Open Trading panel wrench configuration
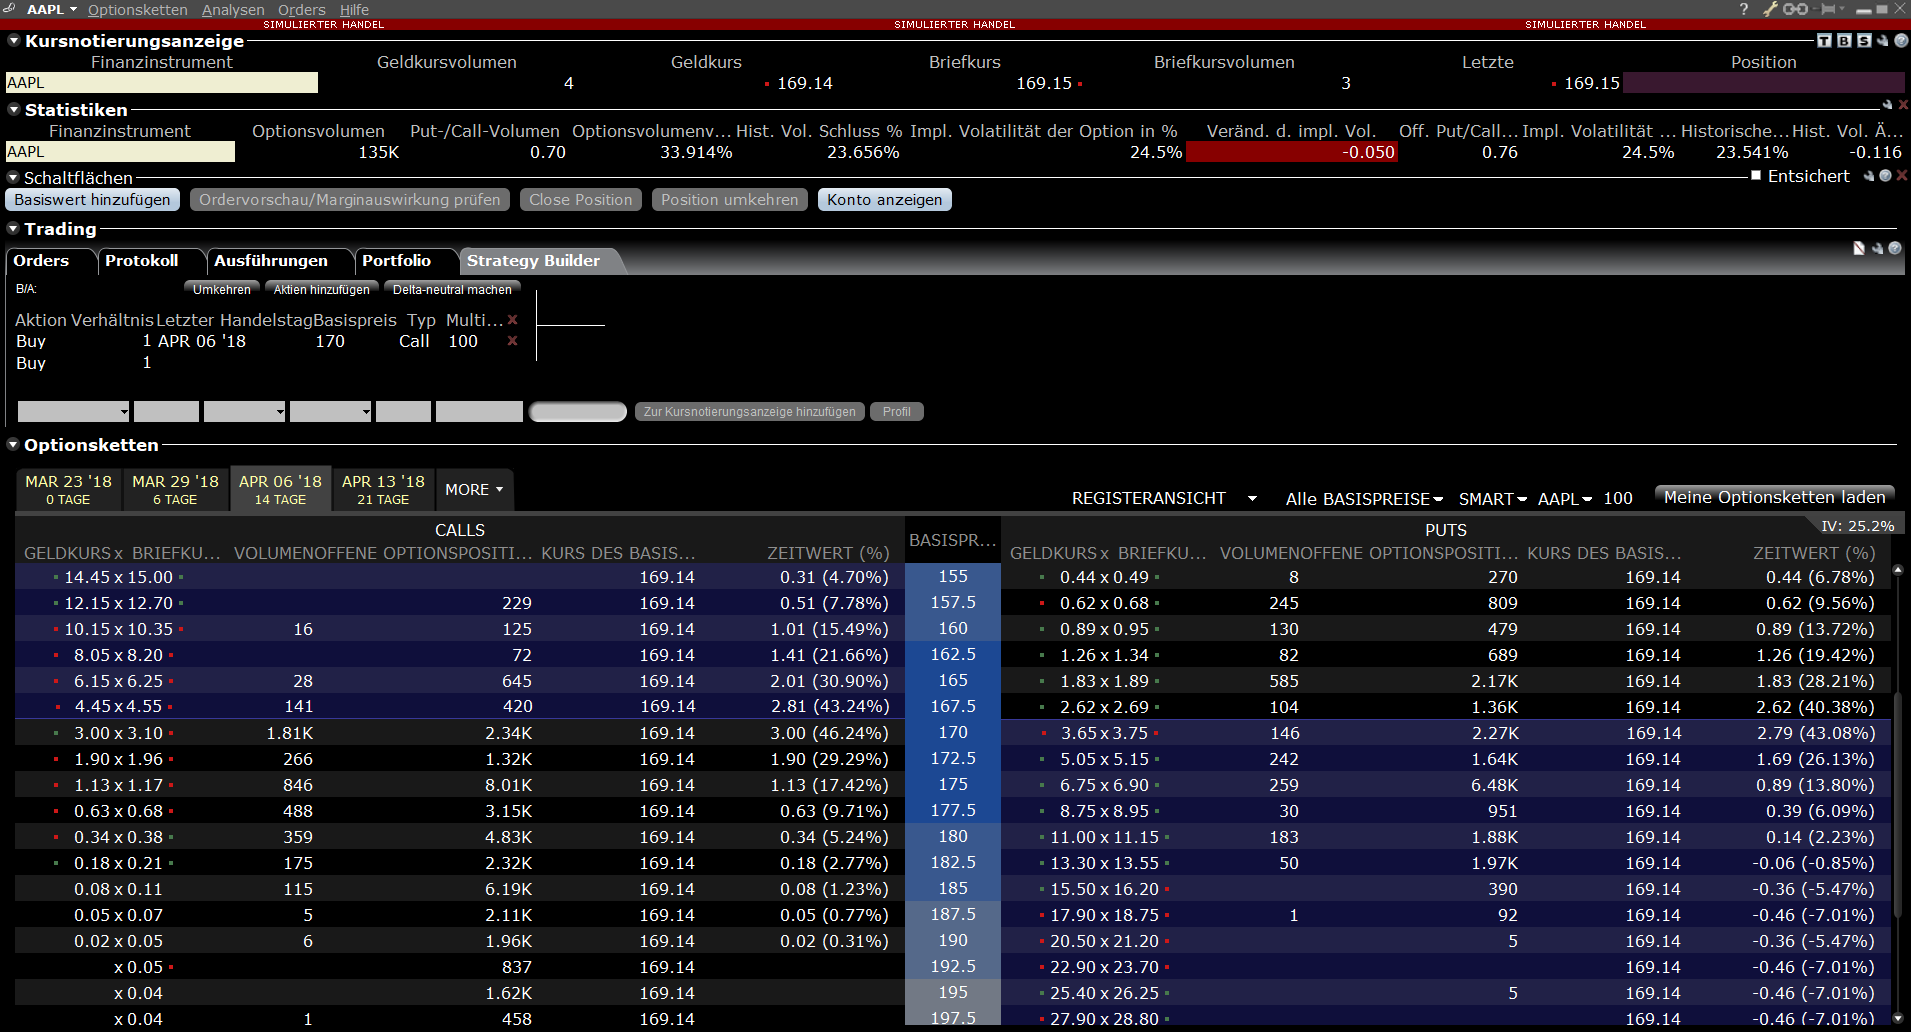This screenshot has height=1032, width=1911. click(1877, 248)
